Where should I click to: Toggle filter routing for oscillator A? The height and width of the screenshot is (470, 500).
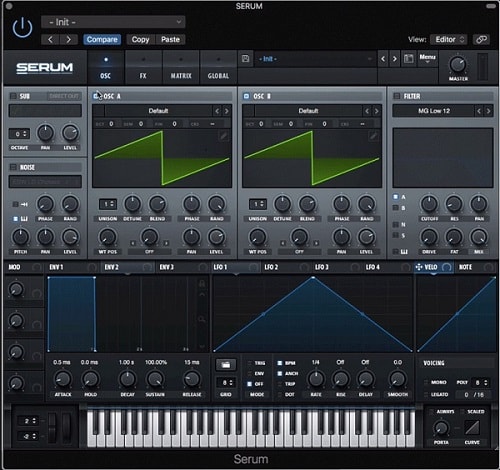click(x=396, y=197)
